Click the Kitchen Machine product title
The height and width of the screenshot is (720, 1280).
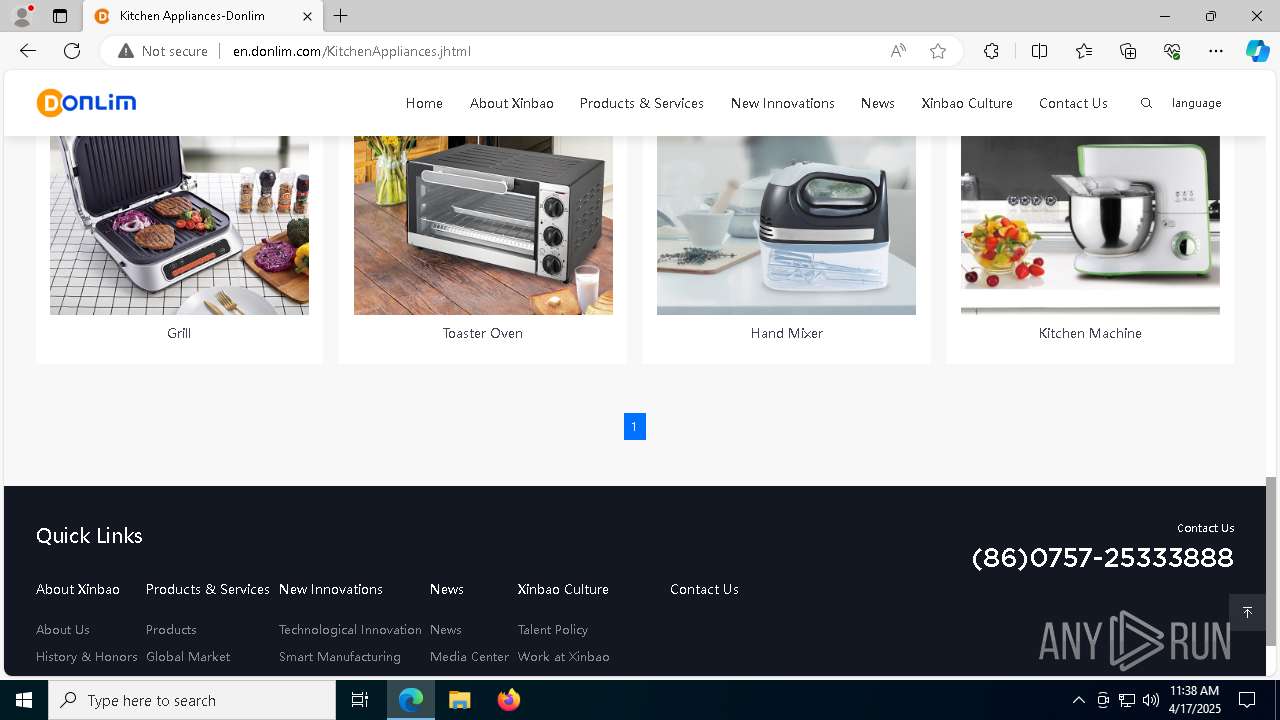click(x=1090, y=333)
